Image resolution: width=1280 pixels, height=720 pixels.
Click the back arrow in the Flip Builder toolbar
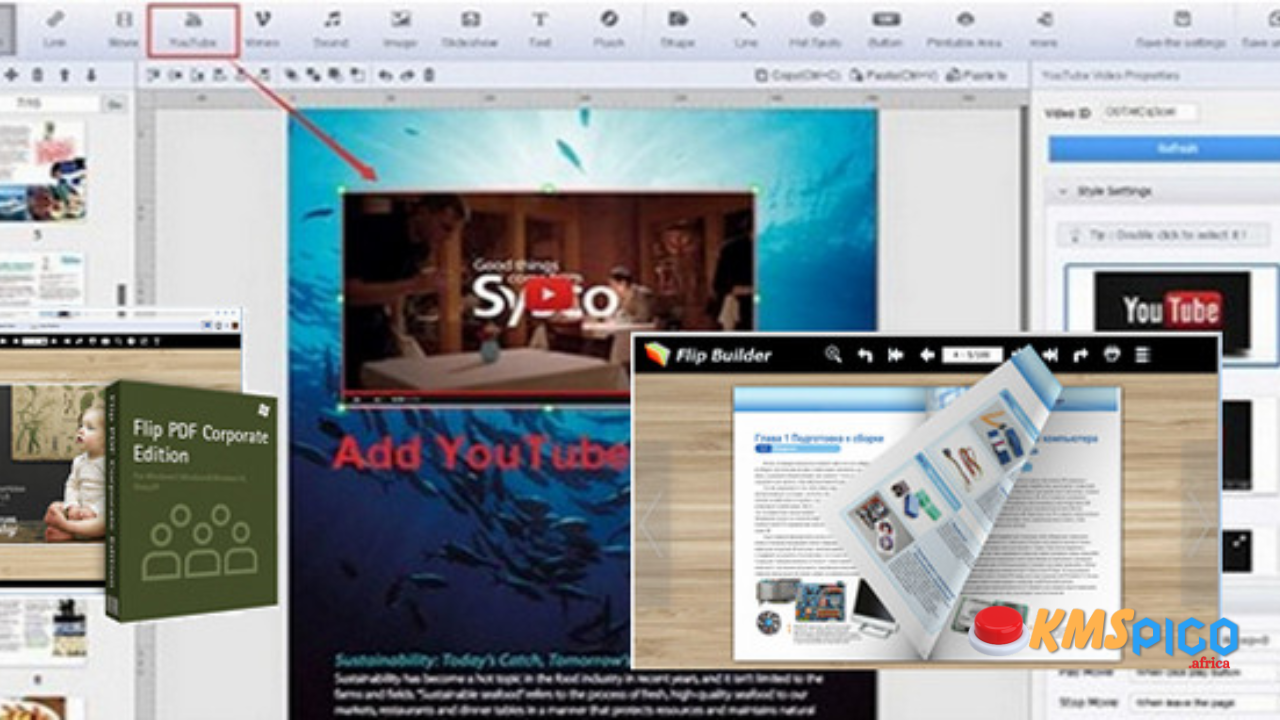coord(865,355)
